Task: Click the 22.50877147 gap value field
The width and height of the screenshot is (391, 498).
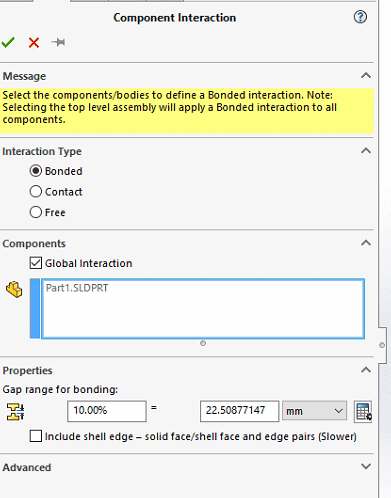Action: click(239, 411)
